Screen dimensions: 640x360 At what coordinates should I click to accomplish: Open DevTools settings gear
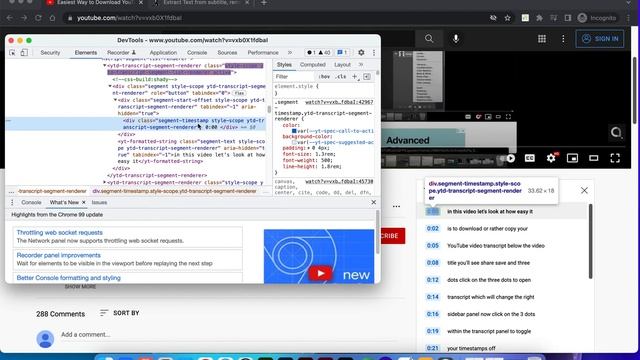[x=361, y=53]
